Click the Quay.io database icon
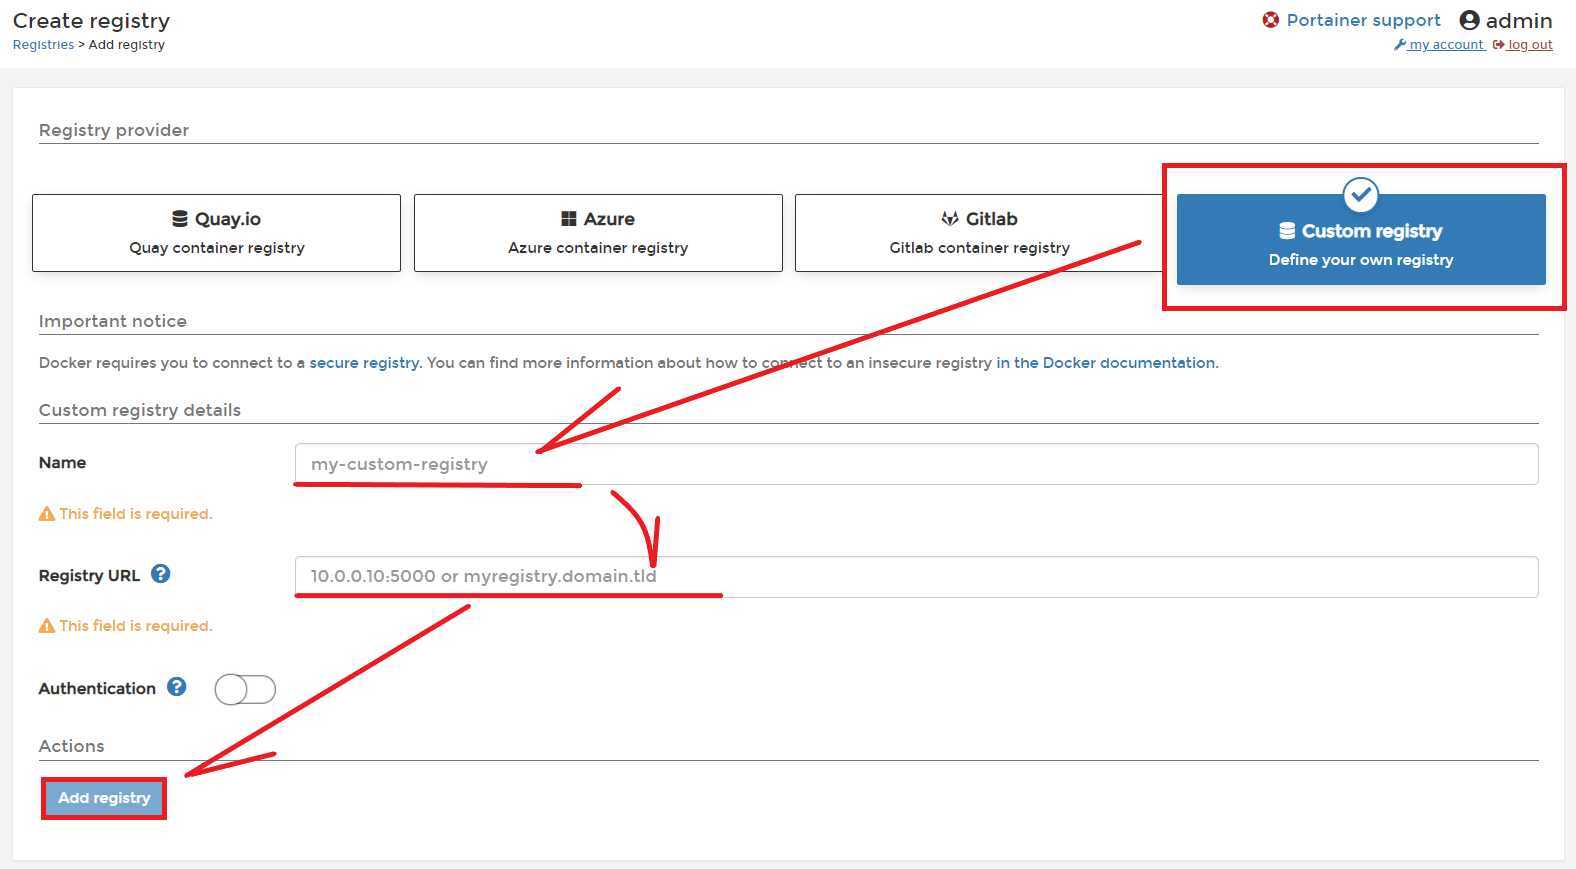 pos(180,219)
